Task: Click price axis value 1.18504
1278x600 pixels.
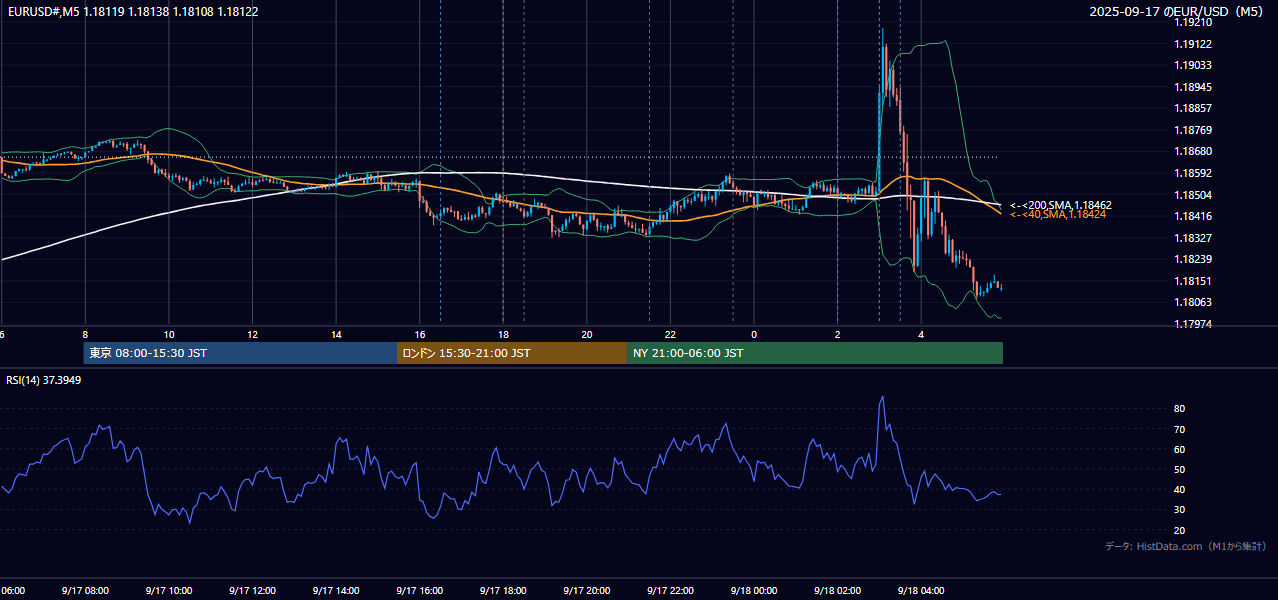Action: tap(1194, 195)
